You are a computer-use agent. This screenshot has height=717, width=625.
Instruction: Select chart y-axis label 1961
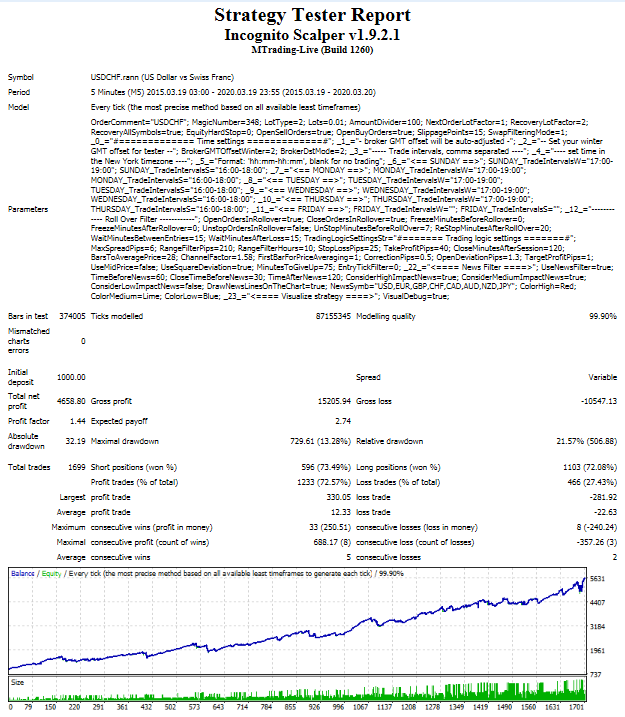pyautogui.click(x=597, y=651)
